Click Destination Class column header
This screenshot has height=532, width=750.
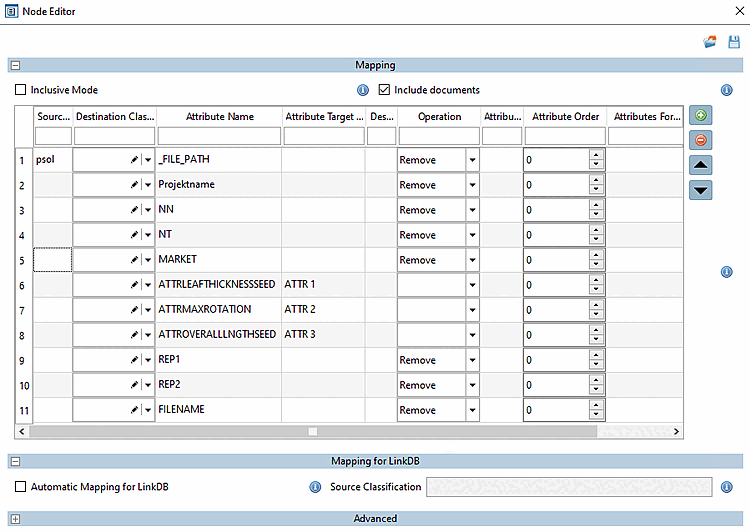pyautogui.click(x=115, y=117)
